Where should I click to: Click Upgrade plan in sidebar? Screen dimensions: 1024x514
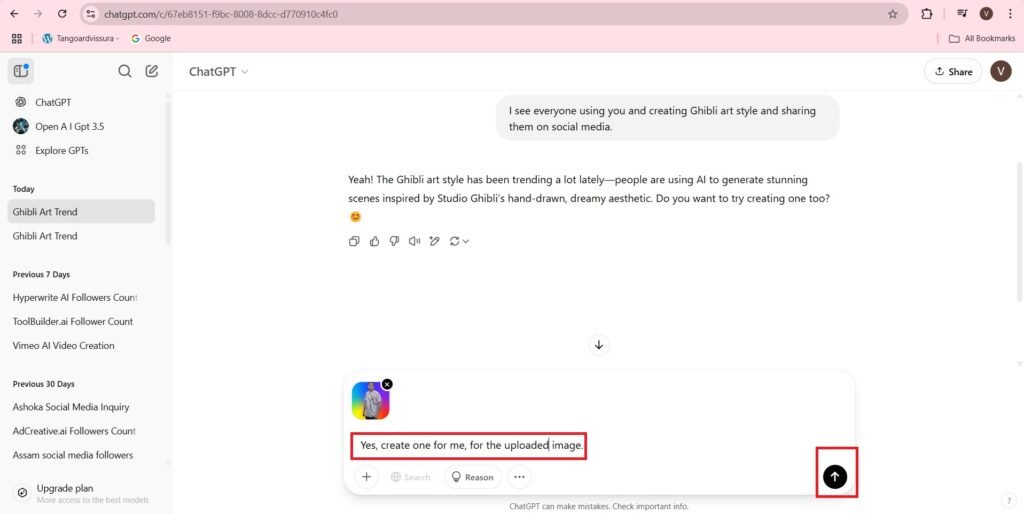tap(82, 493)
